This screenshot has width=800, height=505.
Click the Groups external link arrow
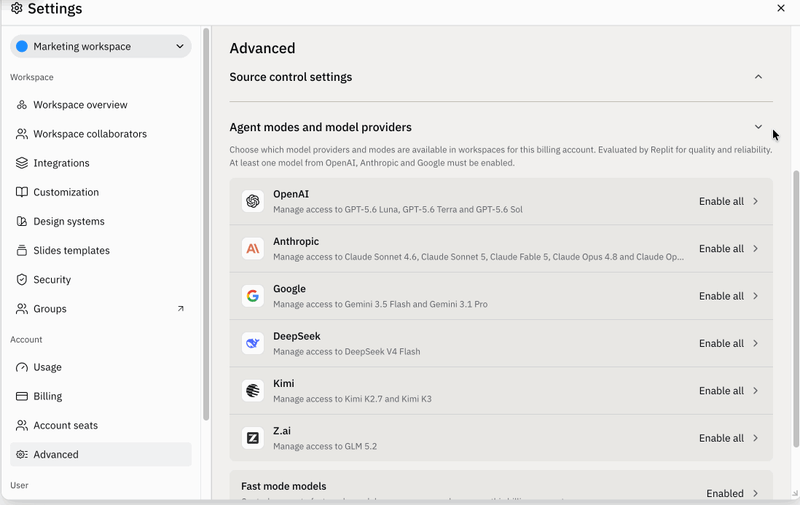click(x=181, y=309)
